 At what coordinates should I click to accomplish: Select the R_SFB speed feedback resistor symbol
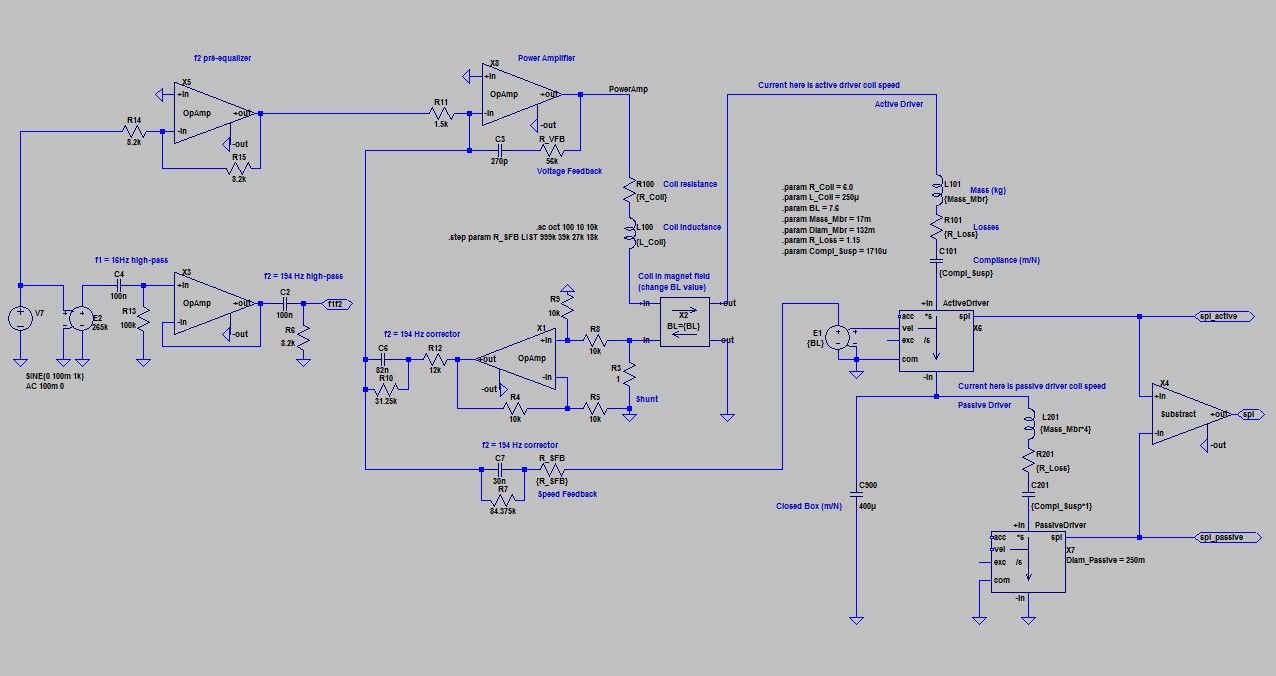[x=553, y=467]
